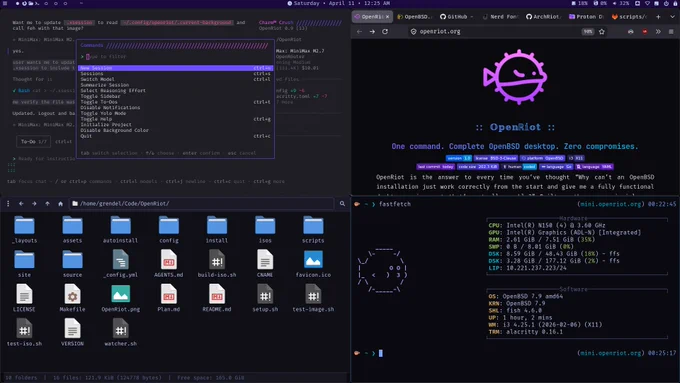Screen dimensions: 680x383
Task: Open the install folder
Action: point(217,230)
